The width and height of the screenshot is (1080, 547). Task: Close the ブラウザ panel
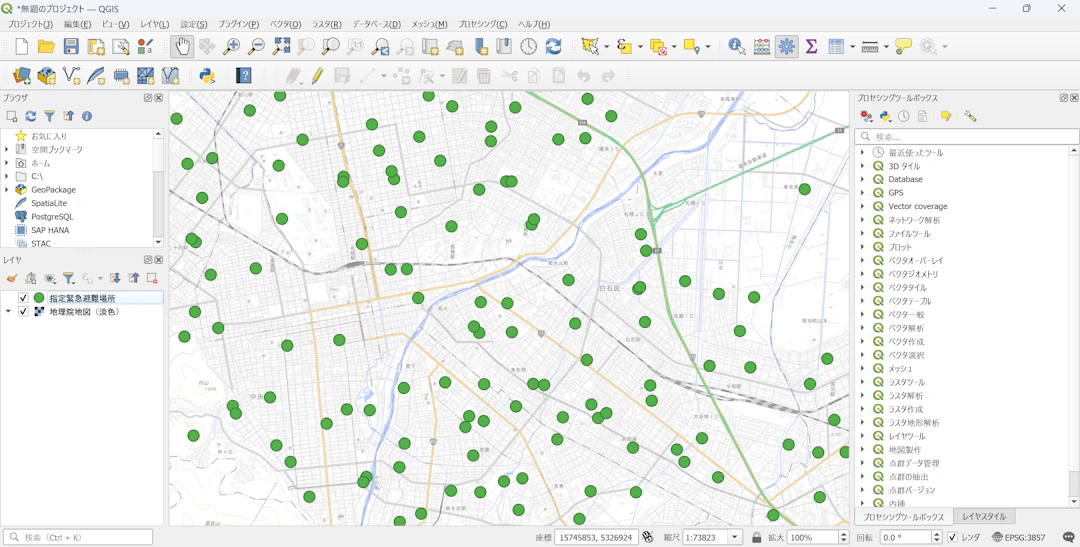(x=158, y=98)
